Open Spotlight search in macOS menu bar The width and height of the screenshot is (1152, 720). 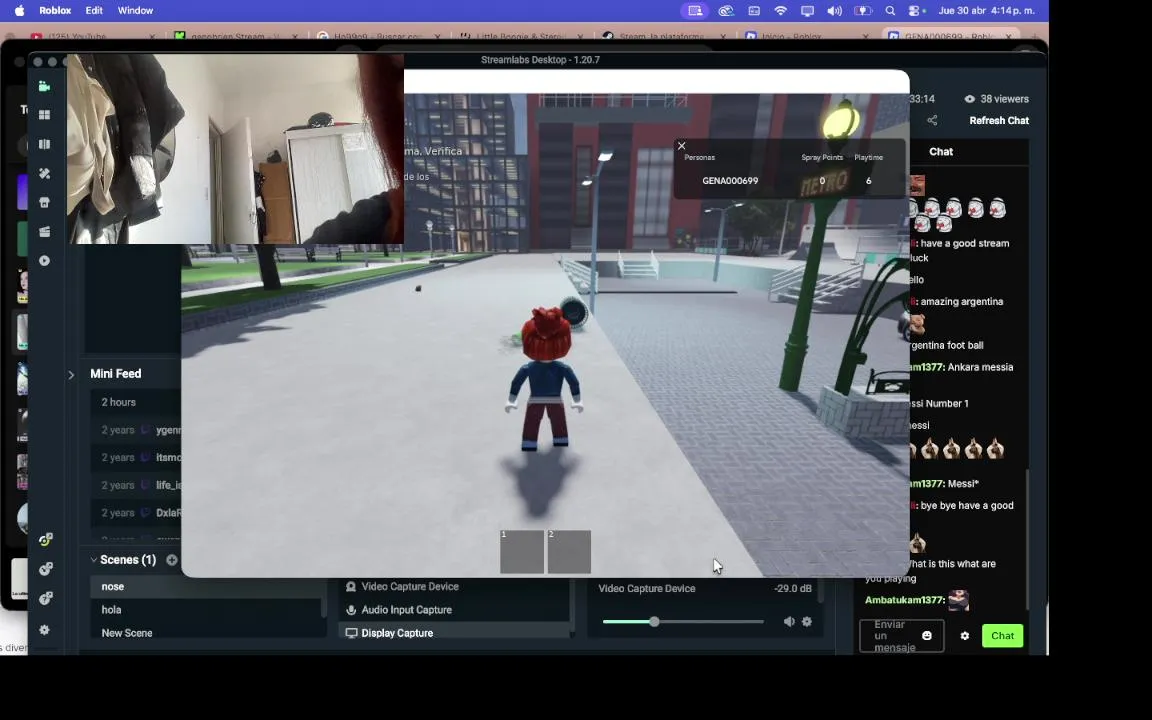(x=890, y=10)
